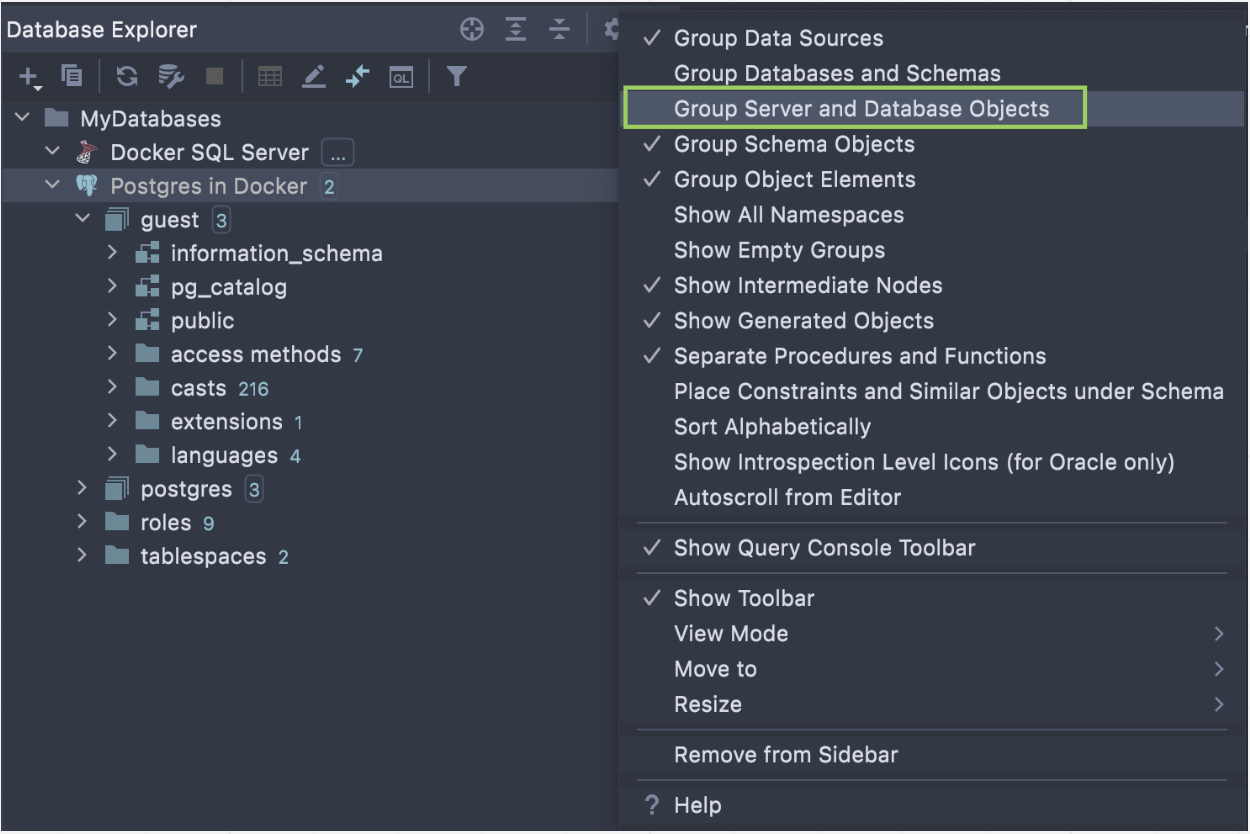This screenshot has height=834, width=1250.
Task: Click the Edit Source pencil icon
Action: tap(314, 76)
